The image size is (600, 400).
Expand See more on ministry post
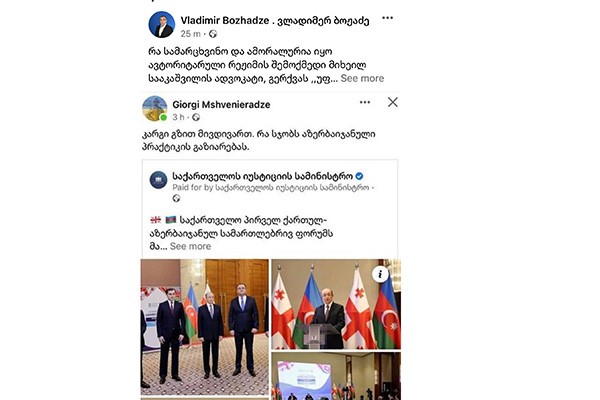190,246
